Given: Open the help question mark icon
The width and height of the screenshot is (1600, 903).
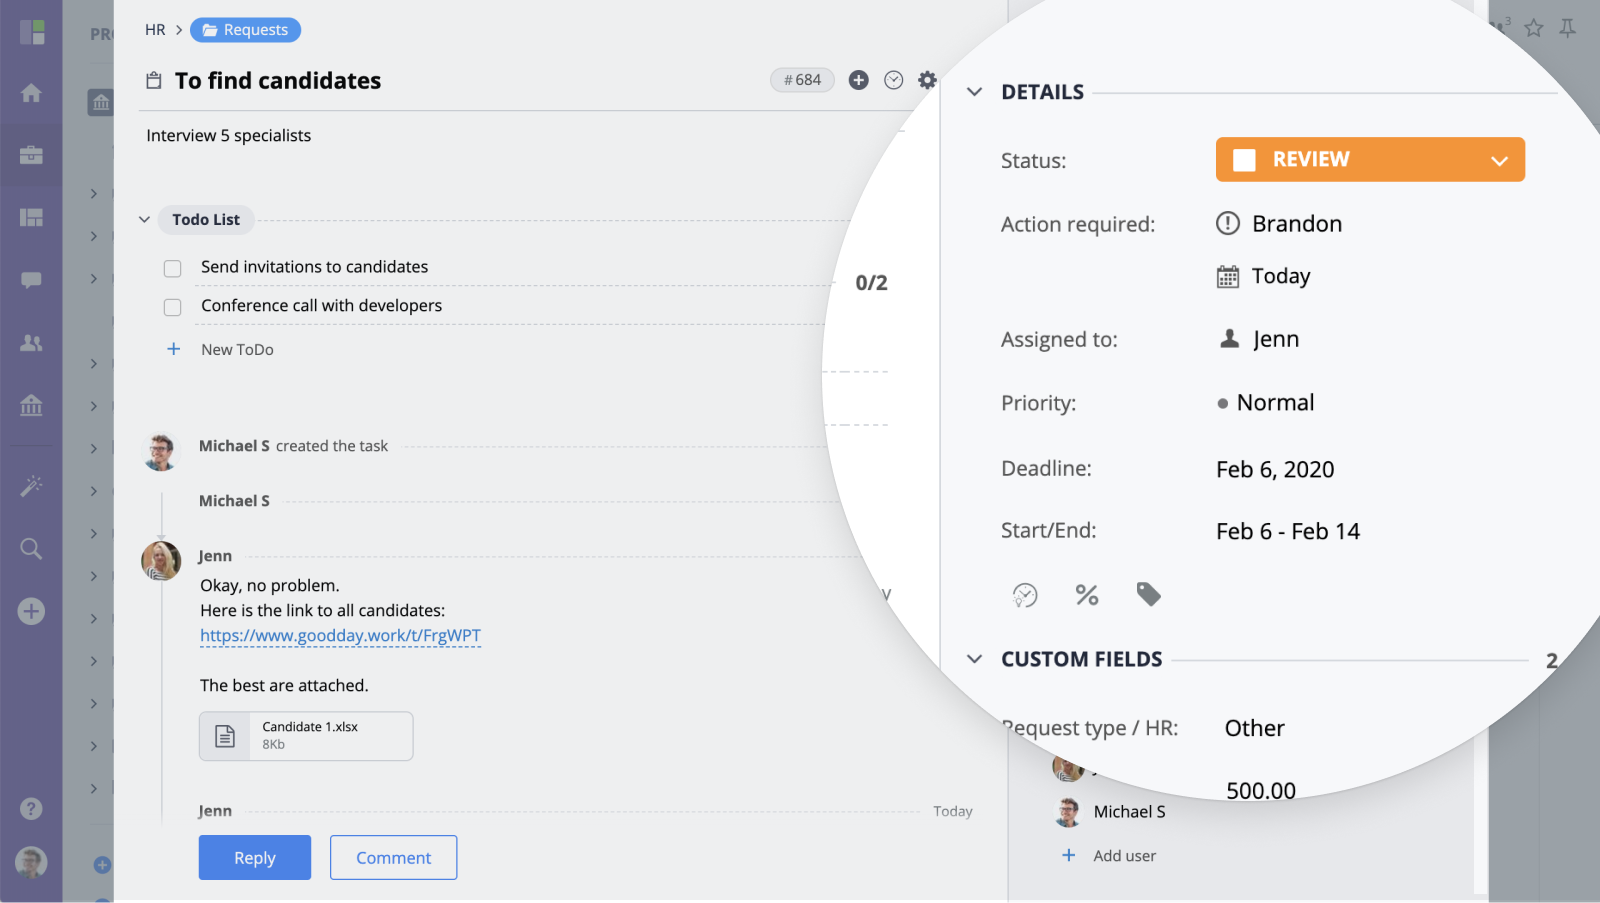Looking at the screenshot, I should (31, 808).
